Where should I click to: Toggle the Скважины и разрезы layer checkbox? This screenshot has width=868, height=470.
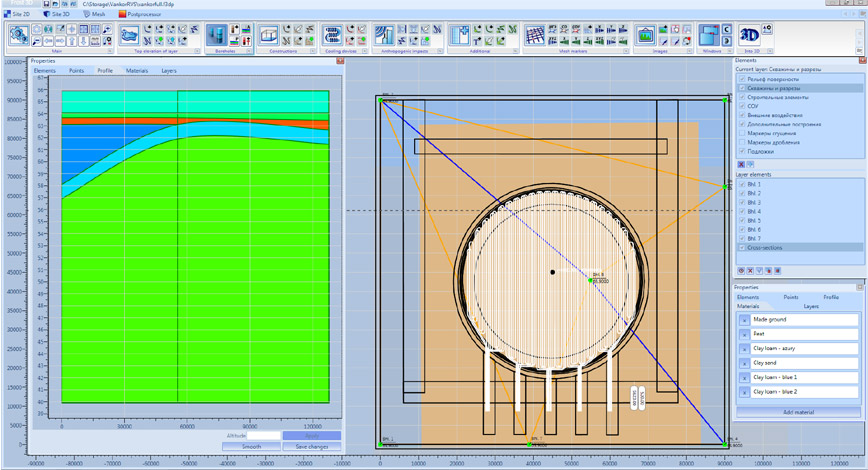click(742, 88)
